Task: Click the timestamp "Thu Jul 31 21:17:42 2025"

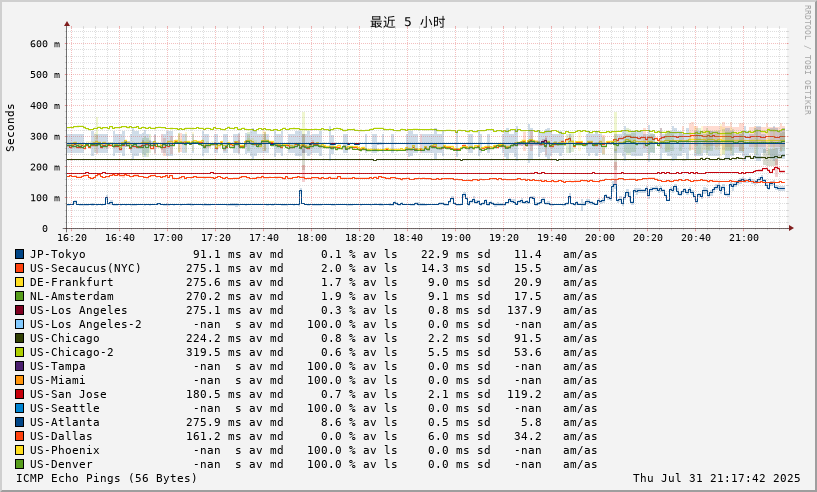Action: (x=716, y=478)
